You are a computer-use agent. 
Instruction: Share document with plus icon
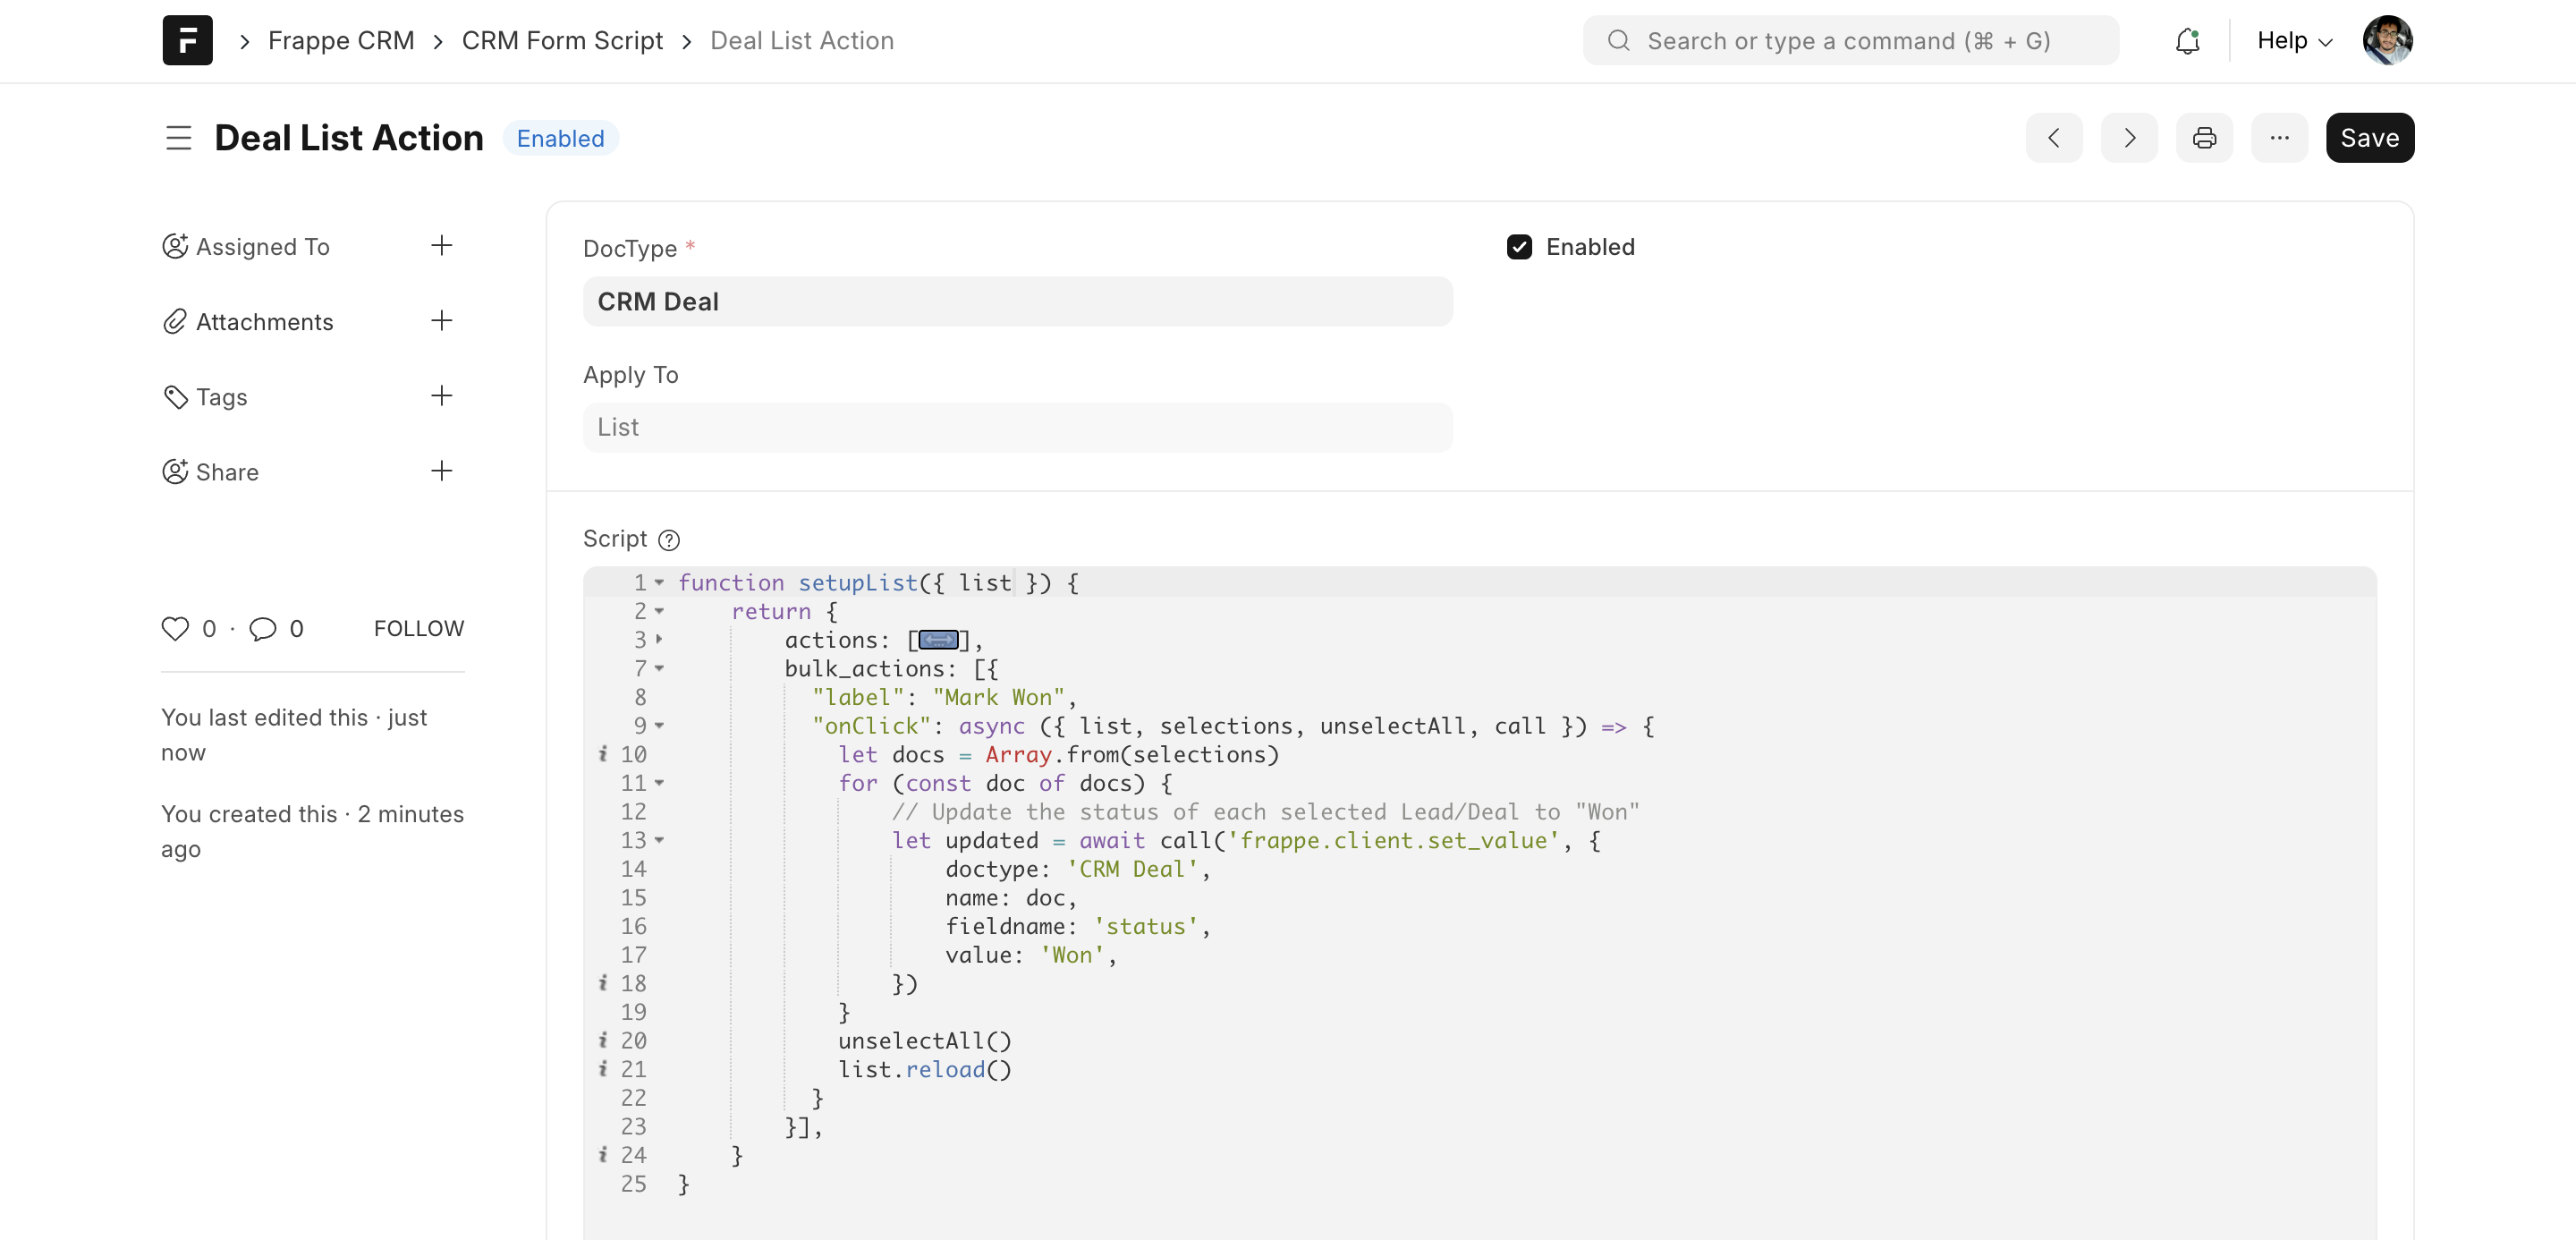(441, 471)
